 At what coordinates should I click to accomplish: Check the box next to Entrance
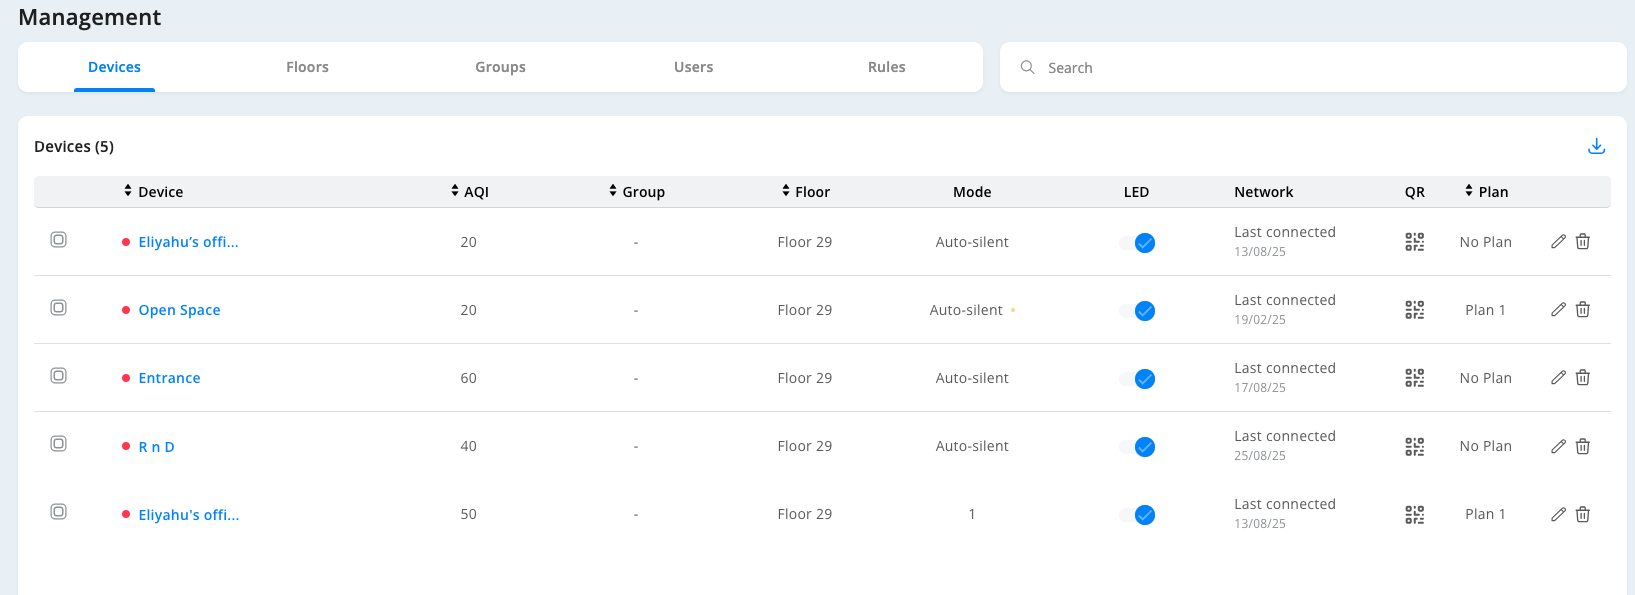click(x=59, y=376)
